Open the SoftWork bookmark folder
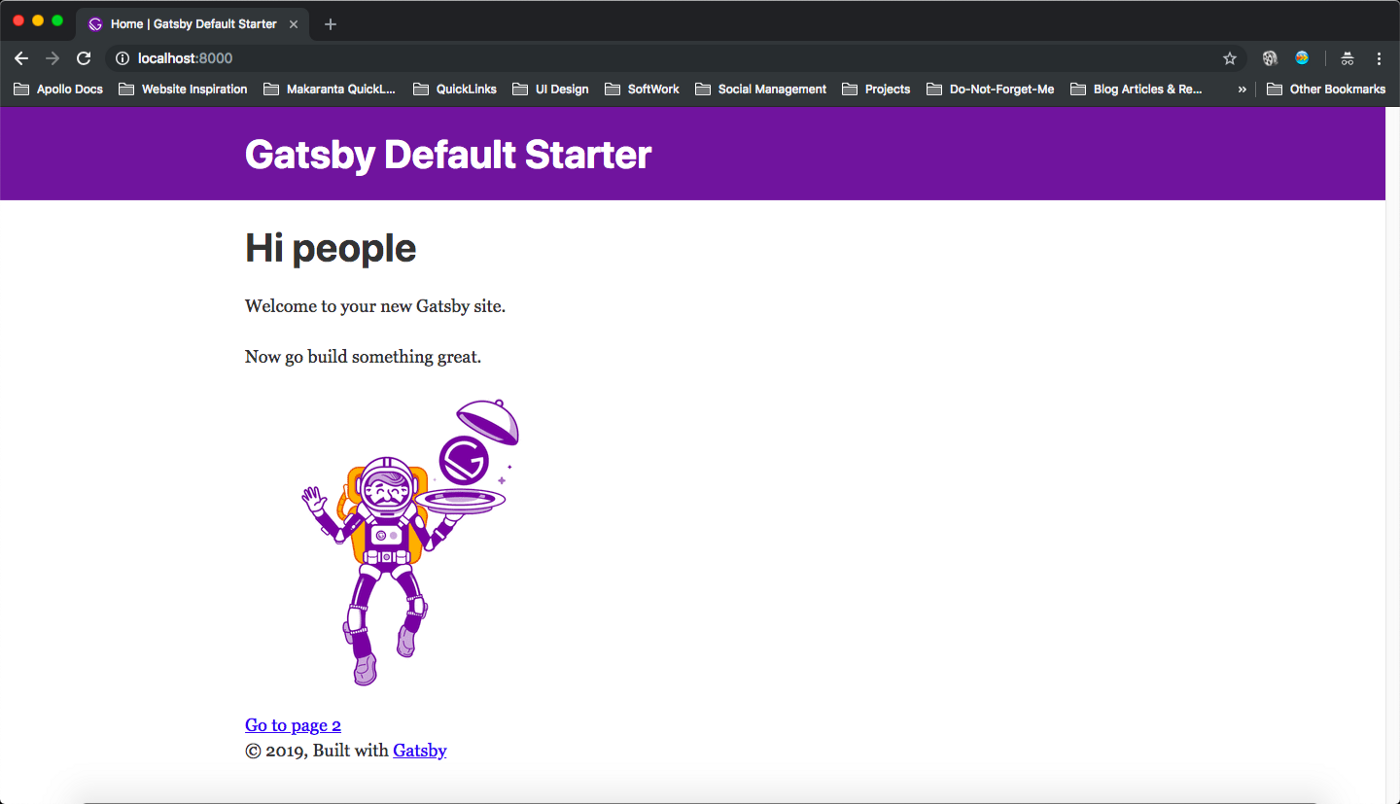The image size is (1400, 804). coord(642,89)
